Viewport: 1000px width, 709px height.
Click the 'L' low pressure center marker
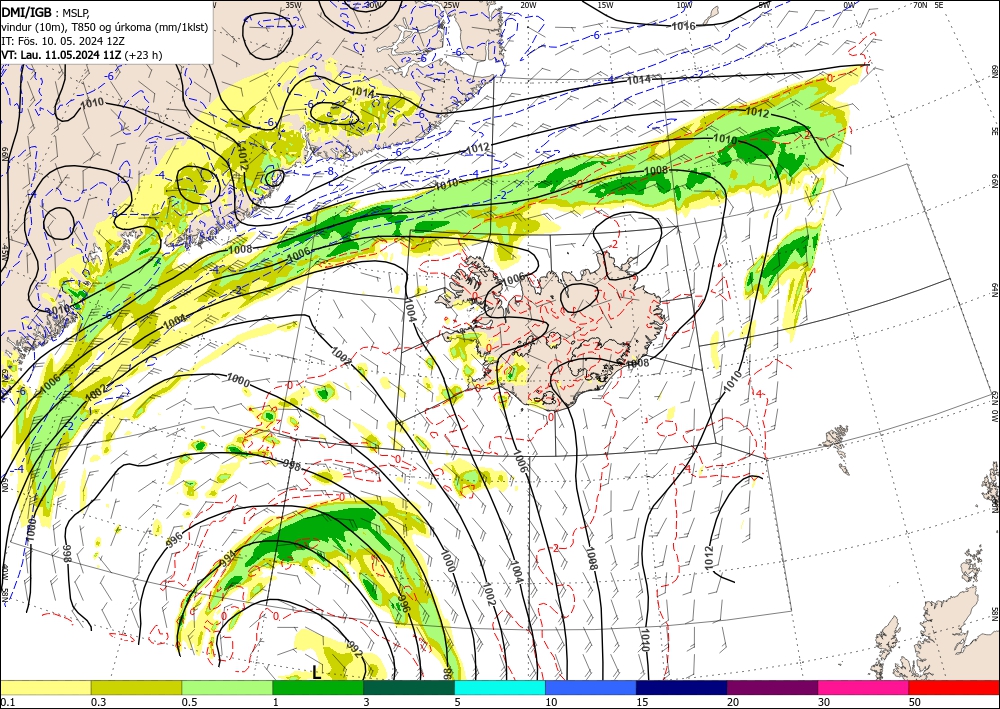[x=316, y=672]
